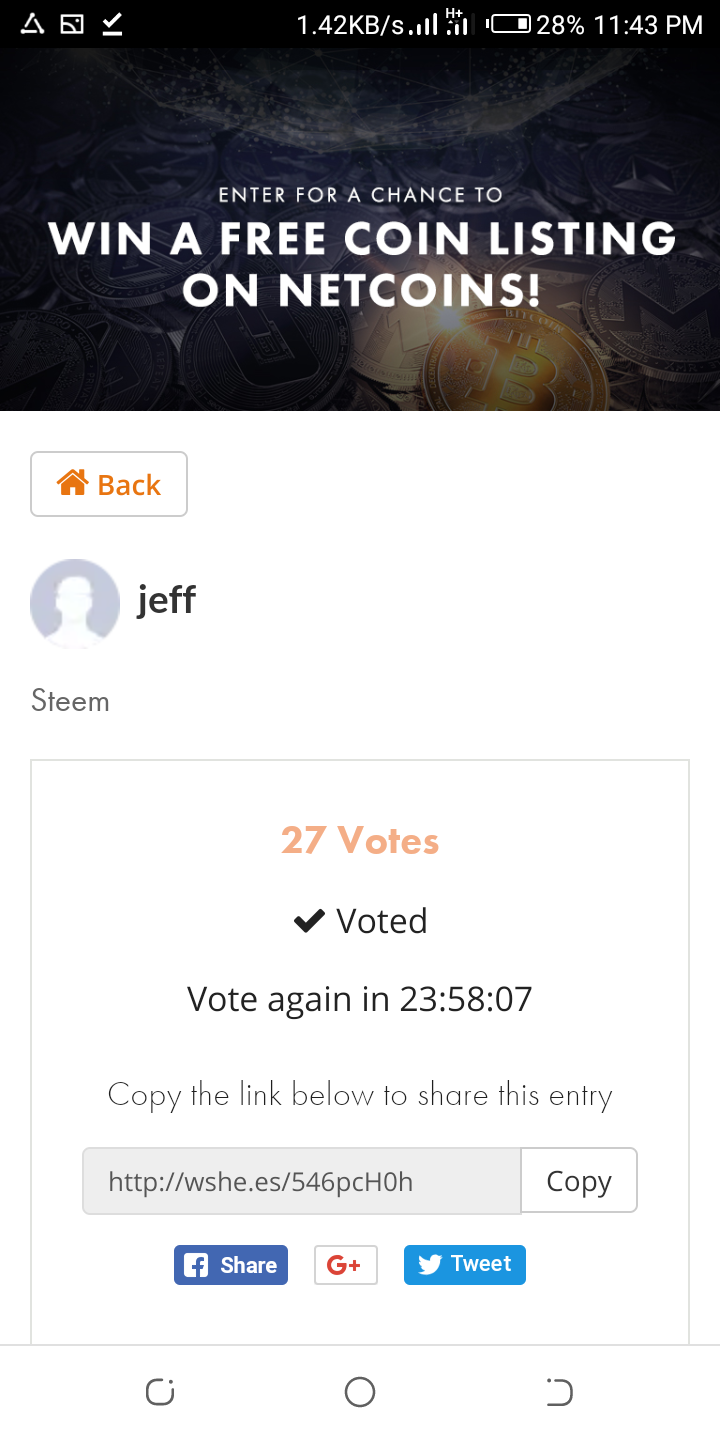The image size is (720, 1440).
Task: Select the share link text field
Action: pos(301,1181)
